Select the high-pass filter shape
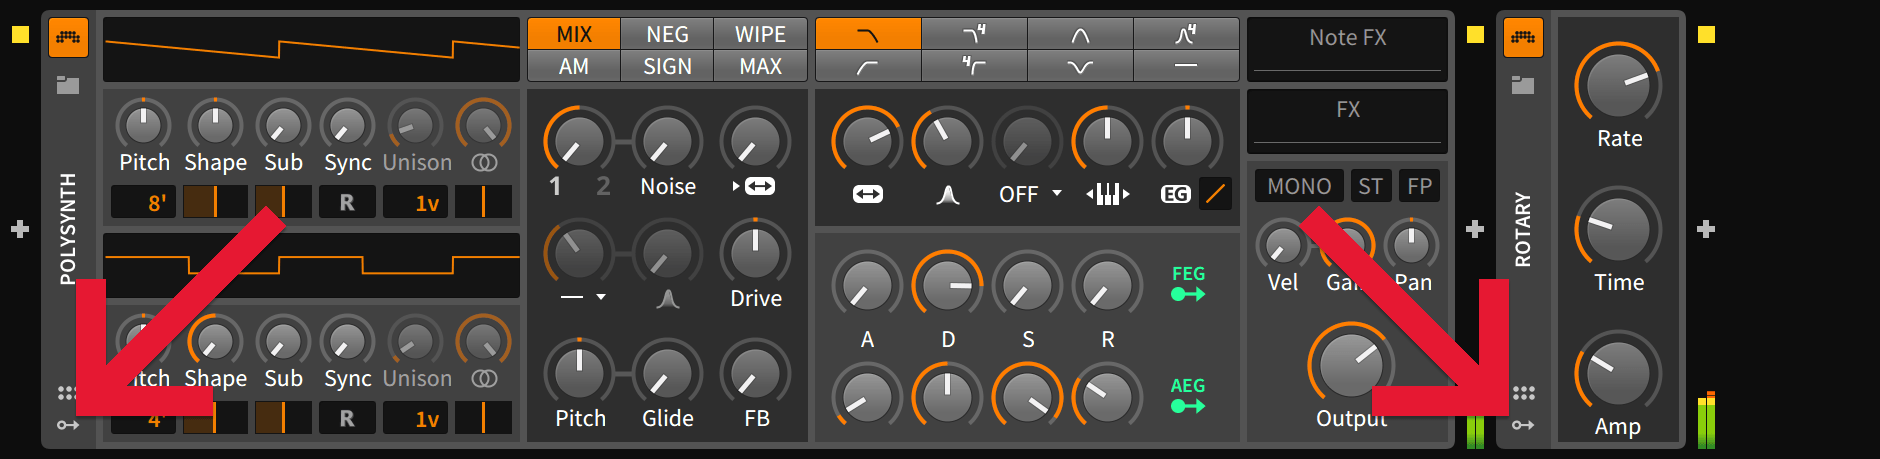The height and width of the screenshot is (459, 1880). tap(868, 66)
